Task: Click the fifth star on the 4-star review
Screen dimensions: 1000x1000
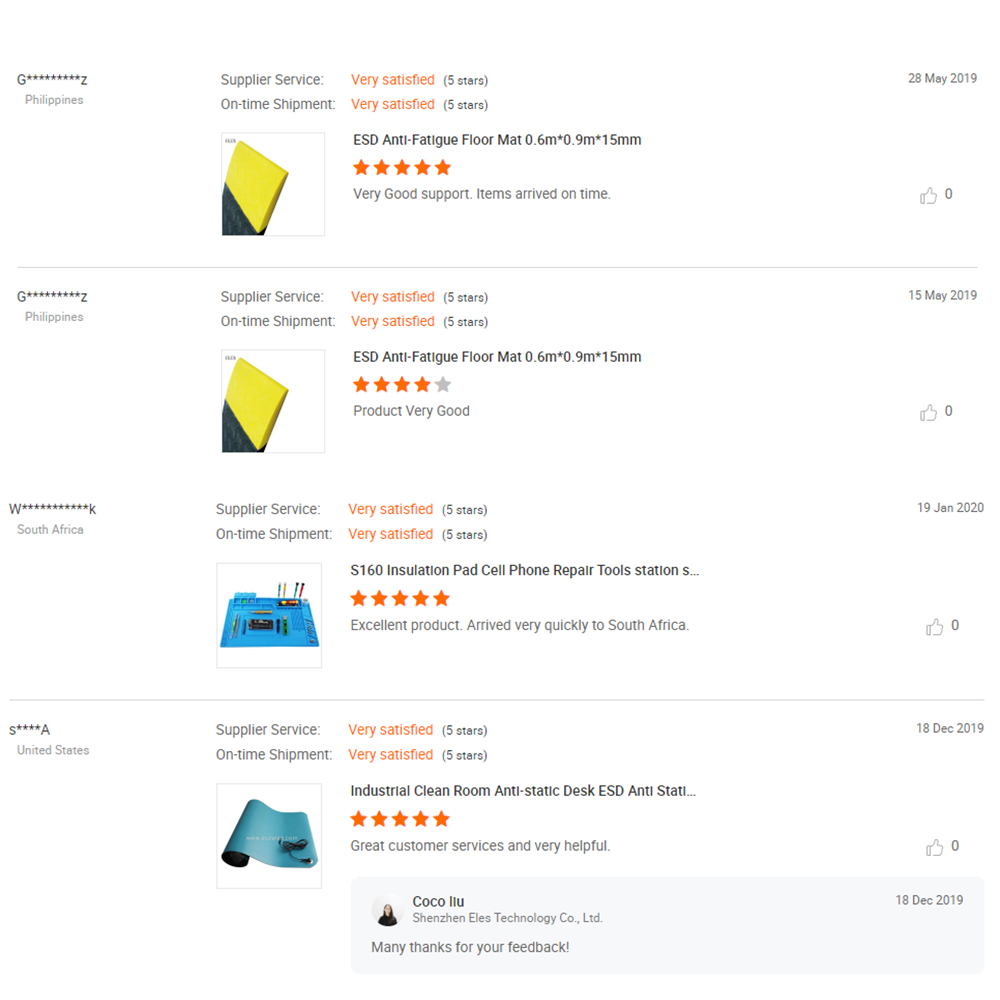Action: pos(441,383)
